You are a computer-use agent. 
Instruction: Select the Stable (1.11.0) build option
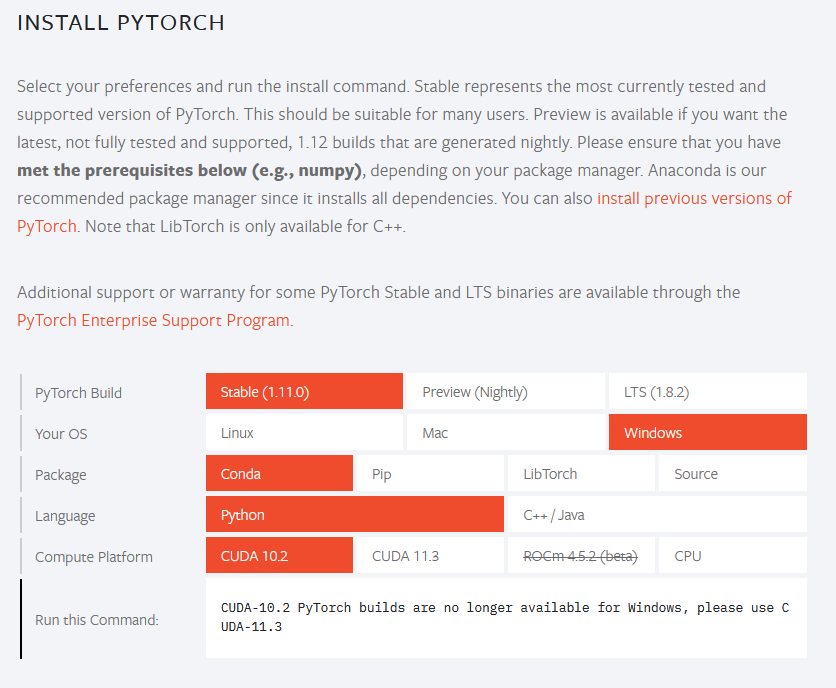pos(304,392)
